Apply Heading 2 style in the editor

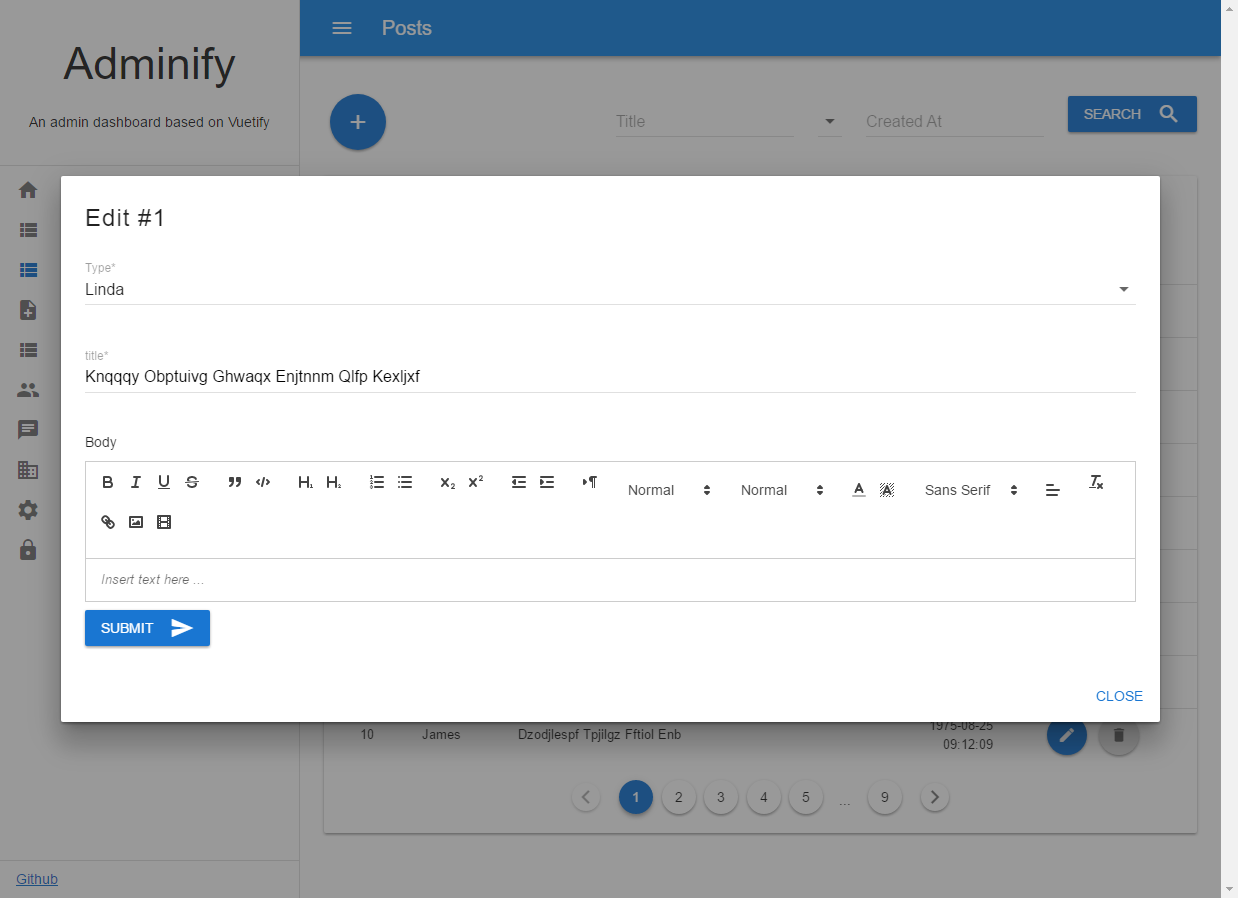tap(334, 482)
